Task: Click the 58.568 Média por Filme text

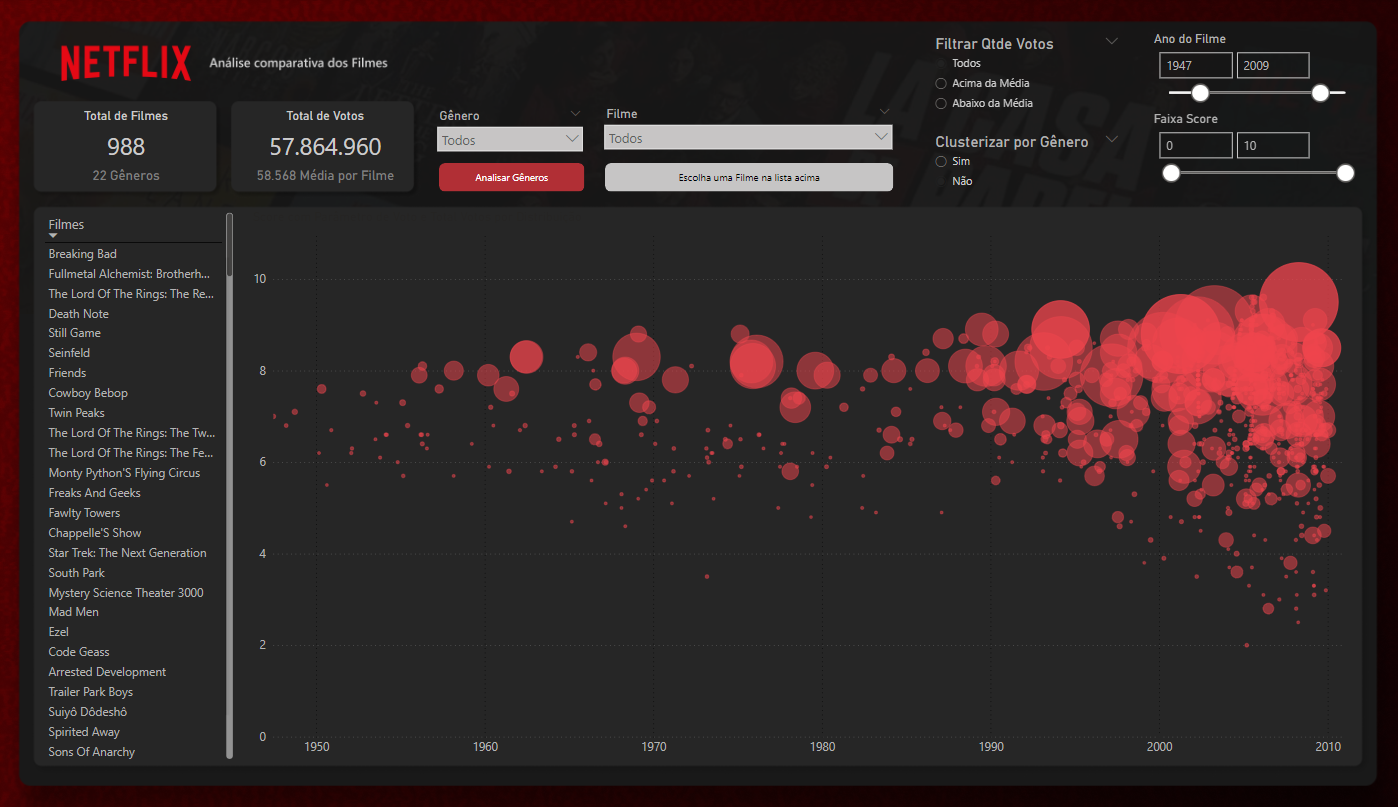Action: click(325, 176)
